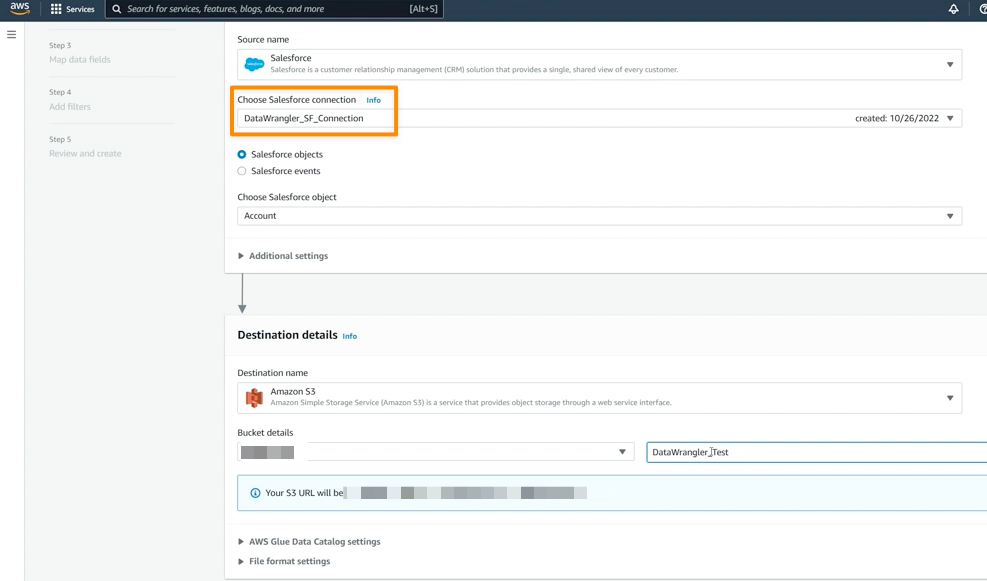Click the 'Bucket details' label
The image size is (987, 581).
(x=265, y=432)
